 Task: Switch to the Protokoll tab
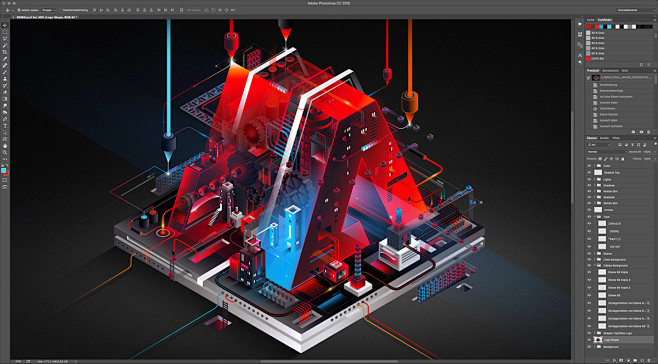tap(593, 71)
